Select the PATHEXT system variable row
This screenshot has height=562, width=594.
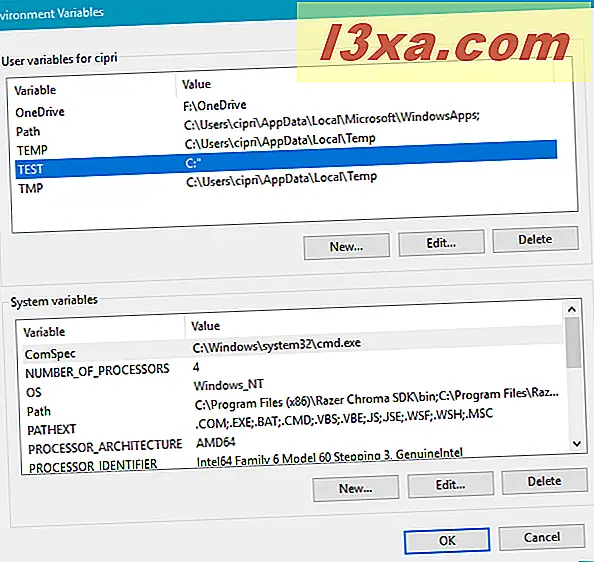point(295,424)
